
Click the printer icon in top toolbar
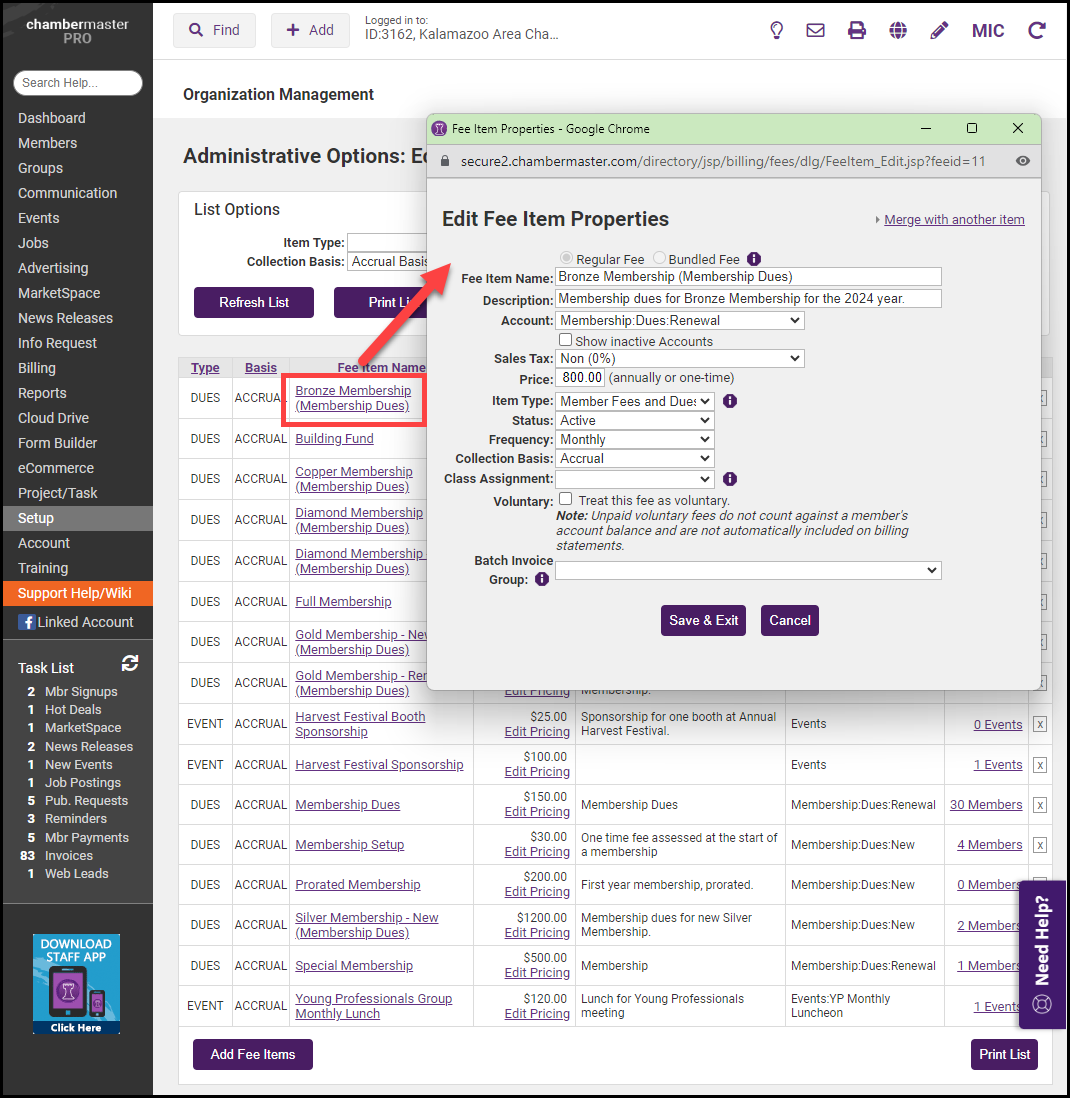[x=857, y=30]
